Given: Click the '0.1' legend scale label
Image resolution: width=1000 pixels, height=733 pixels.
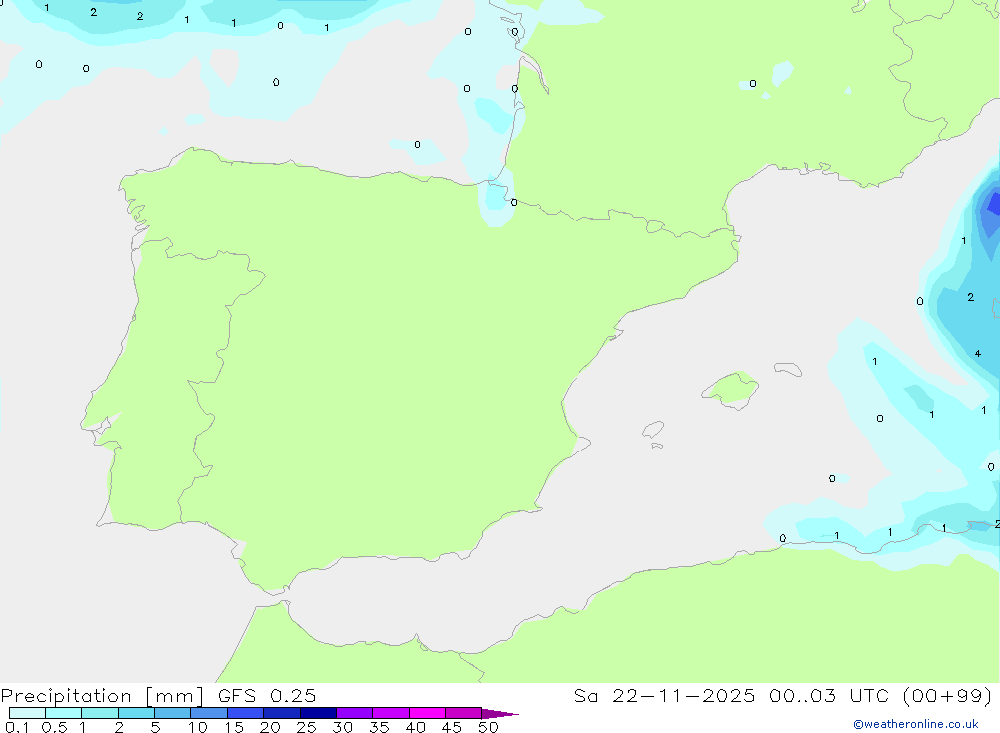Looking at the screenshot, I should (x=17, y=727).
